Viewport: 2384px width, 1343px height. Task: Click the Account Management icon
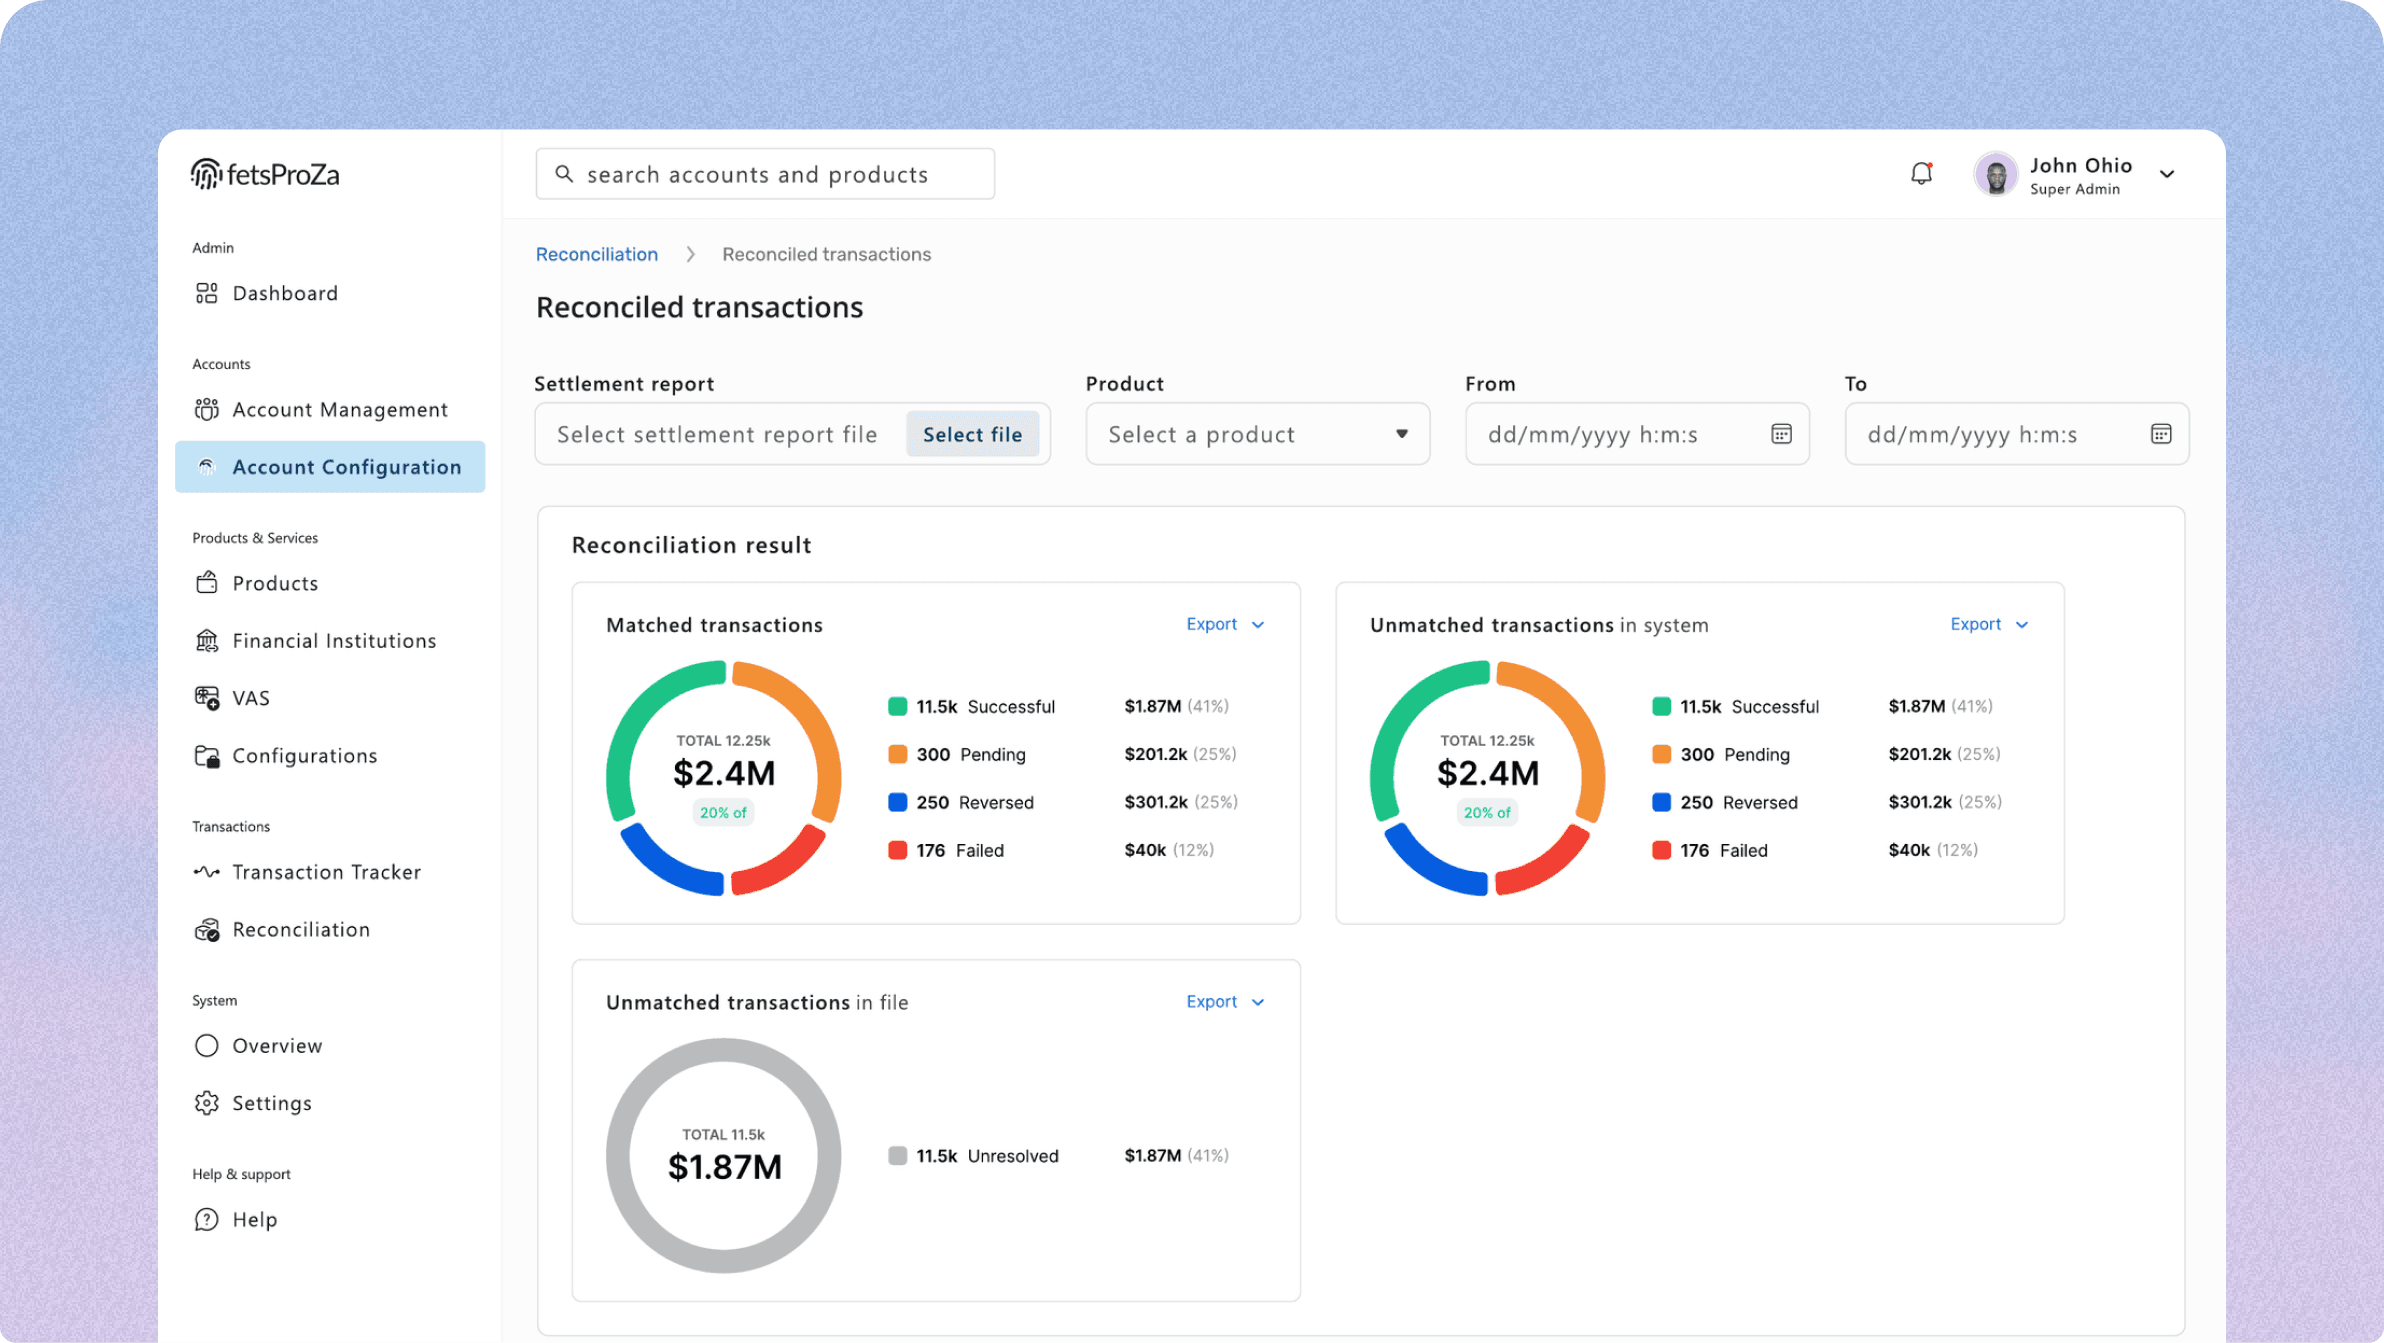206,409
